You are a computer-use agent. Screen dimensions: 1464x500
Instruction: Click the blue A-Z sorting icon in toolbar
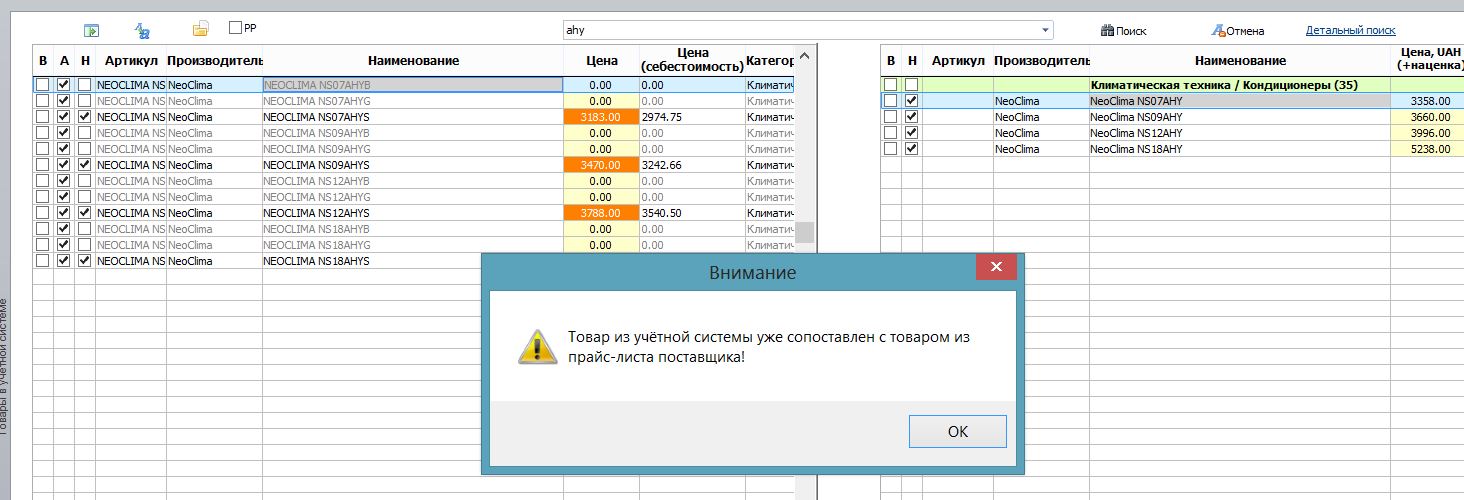coord(142,30)
